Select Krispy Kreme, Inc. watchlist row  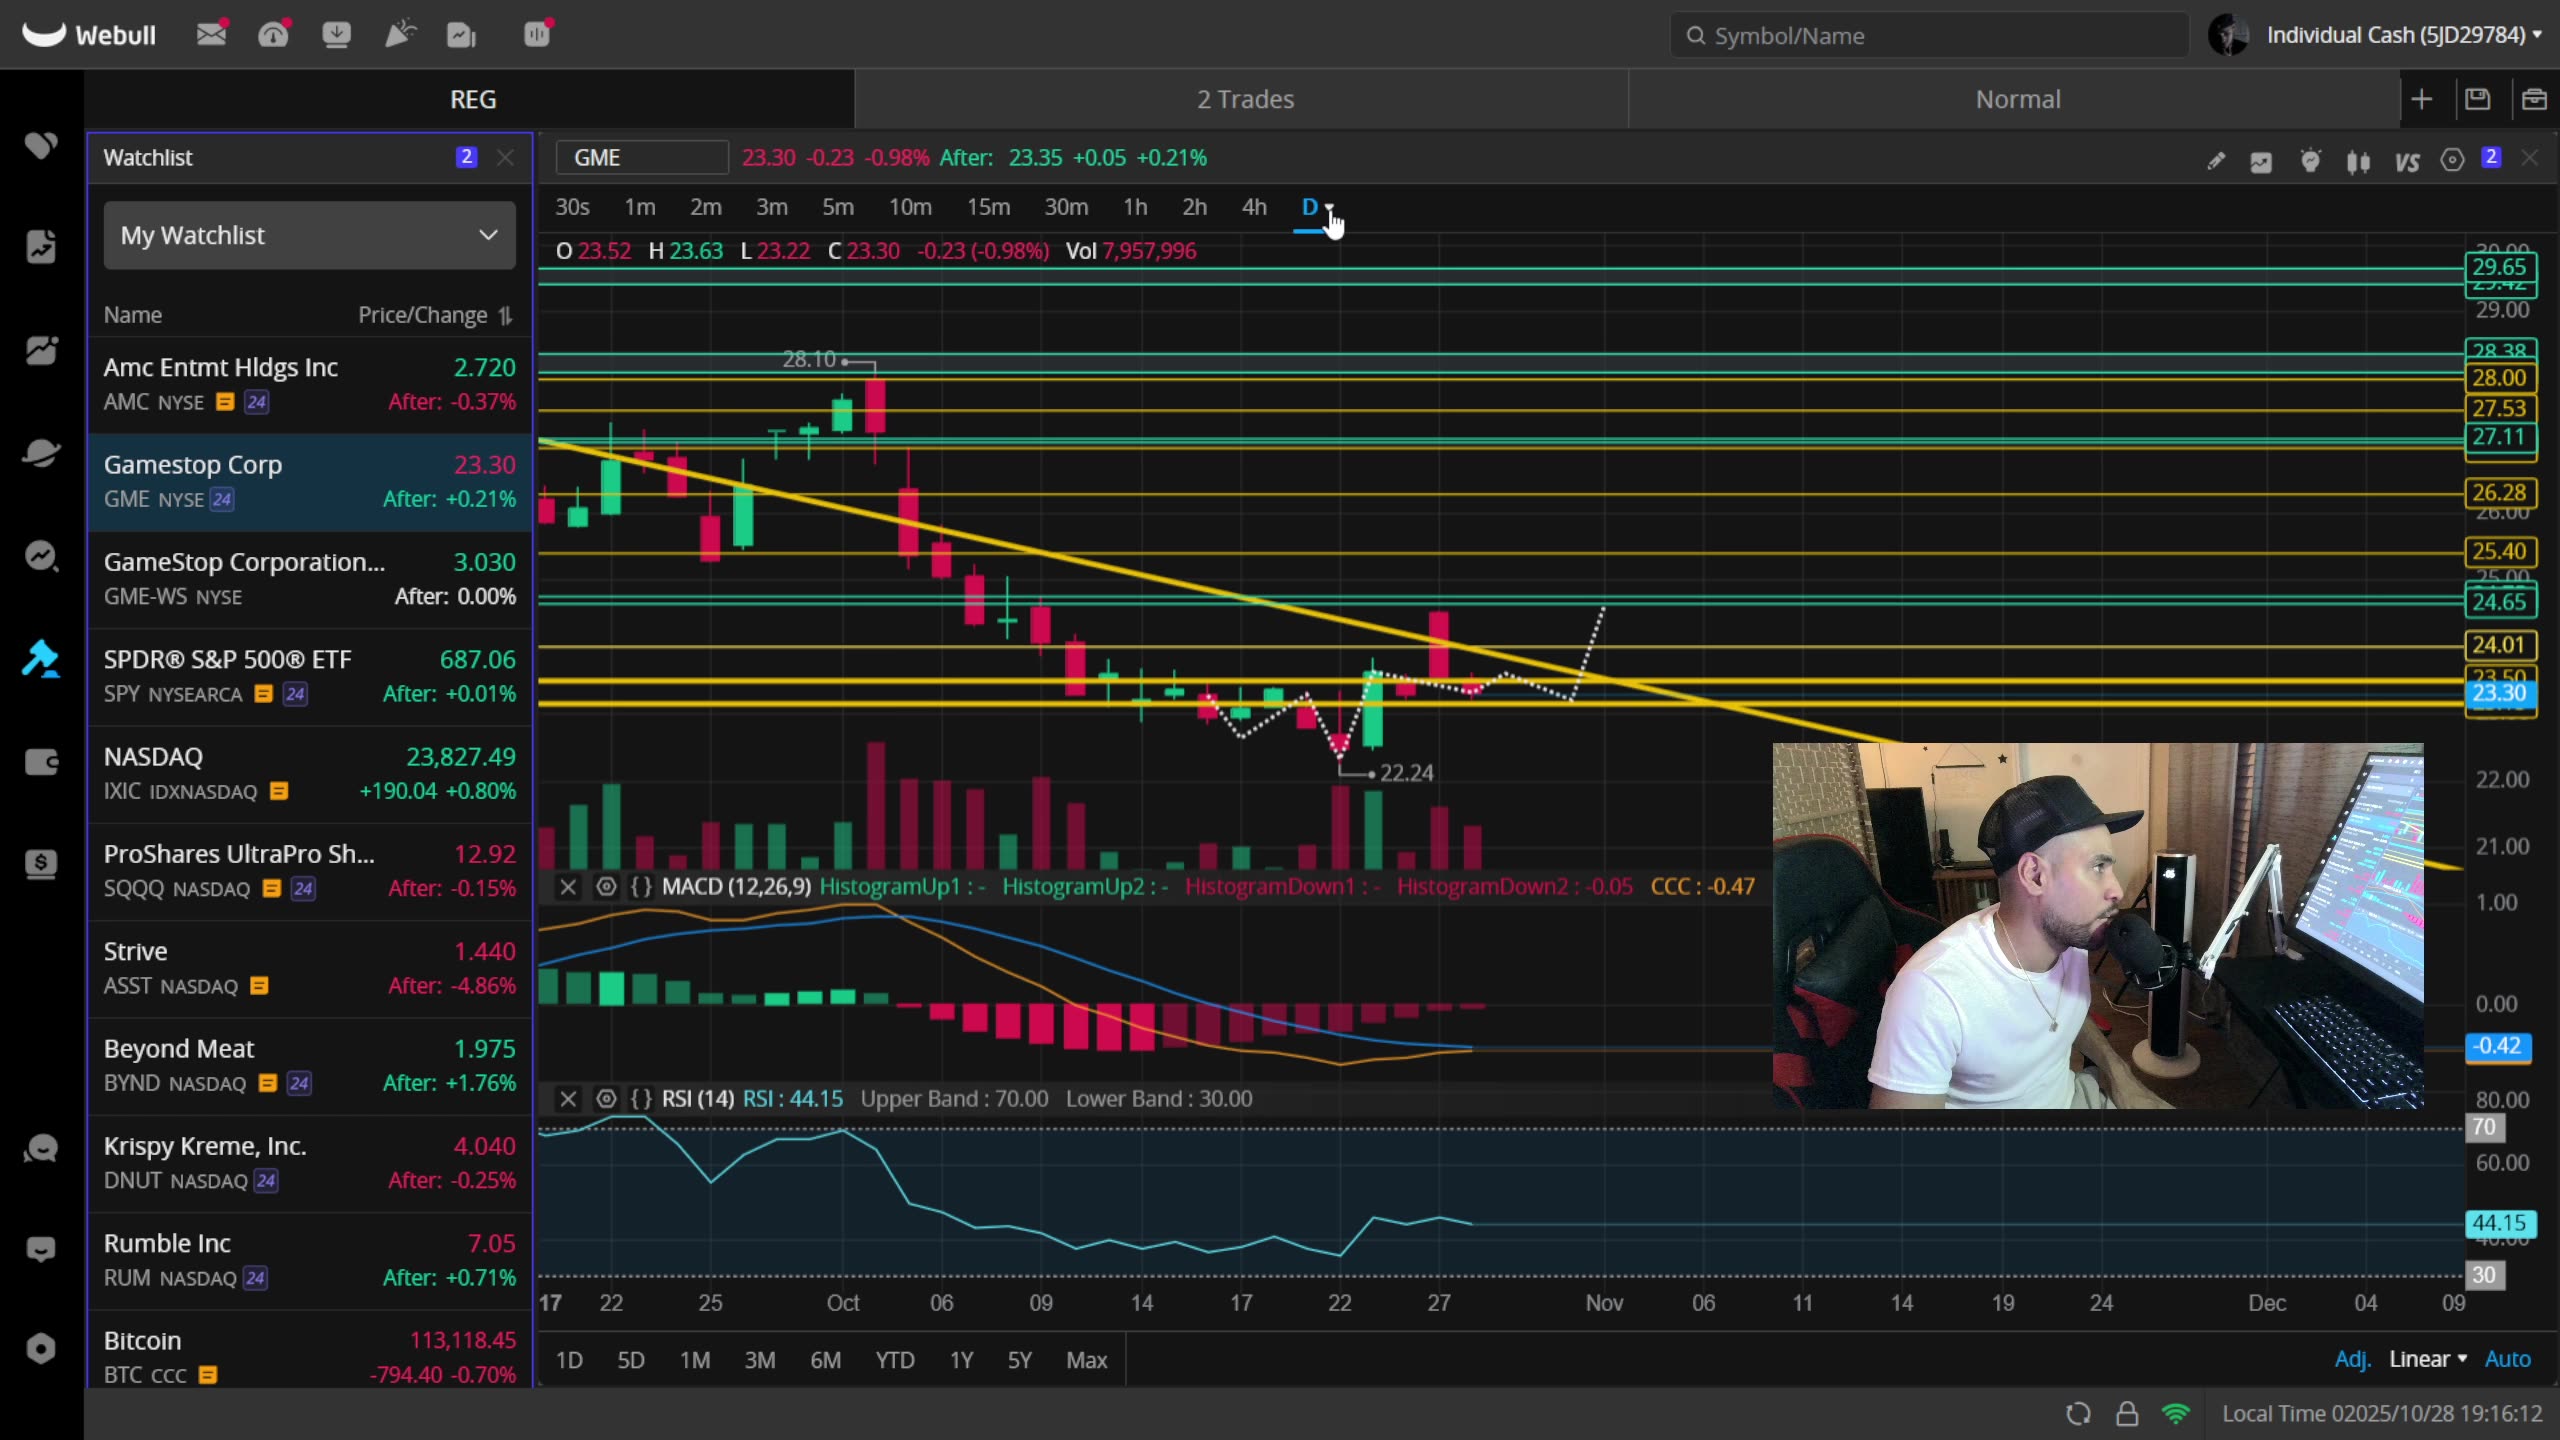310,1162
